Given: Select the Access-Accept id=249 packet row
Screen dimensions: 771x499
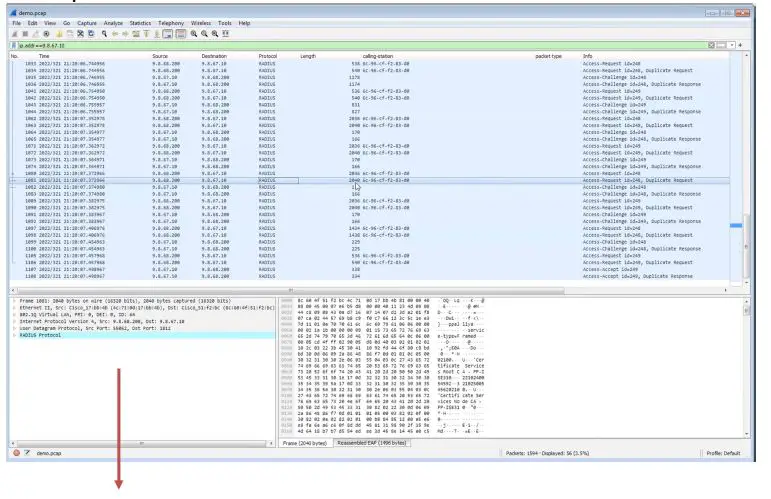Looking at the screenshot, I should coord(370,269).
